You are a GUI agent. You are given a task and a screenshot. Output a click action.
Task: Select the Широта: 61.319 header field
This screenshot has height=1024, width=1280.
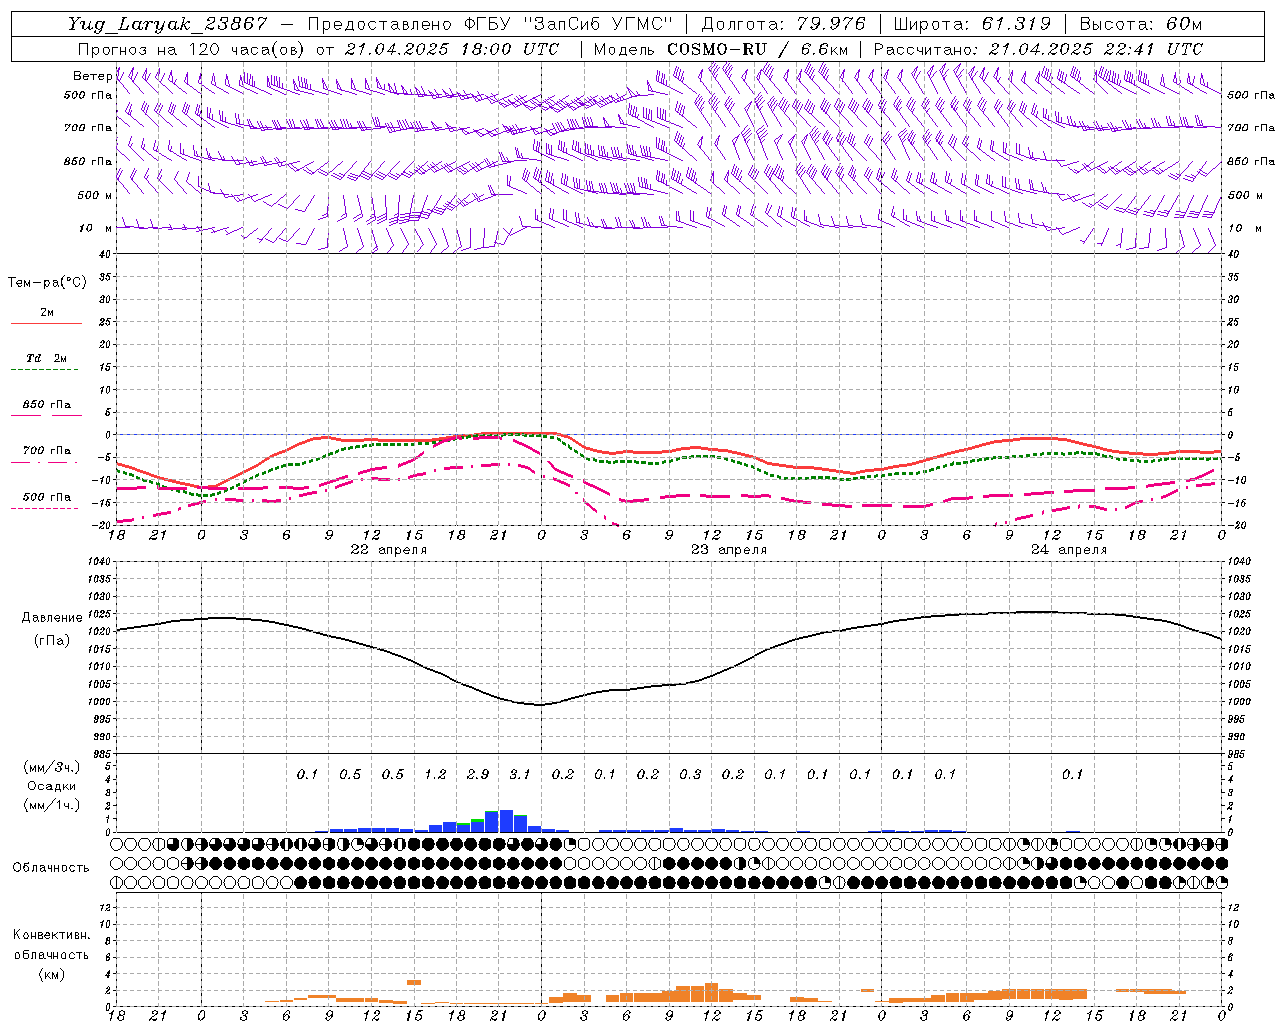(972, 24)
